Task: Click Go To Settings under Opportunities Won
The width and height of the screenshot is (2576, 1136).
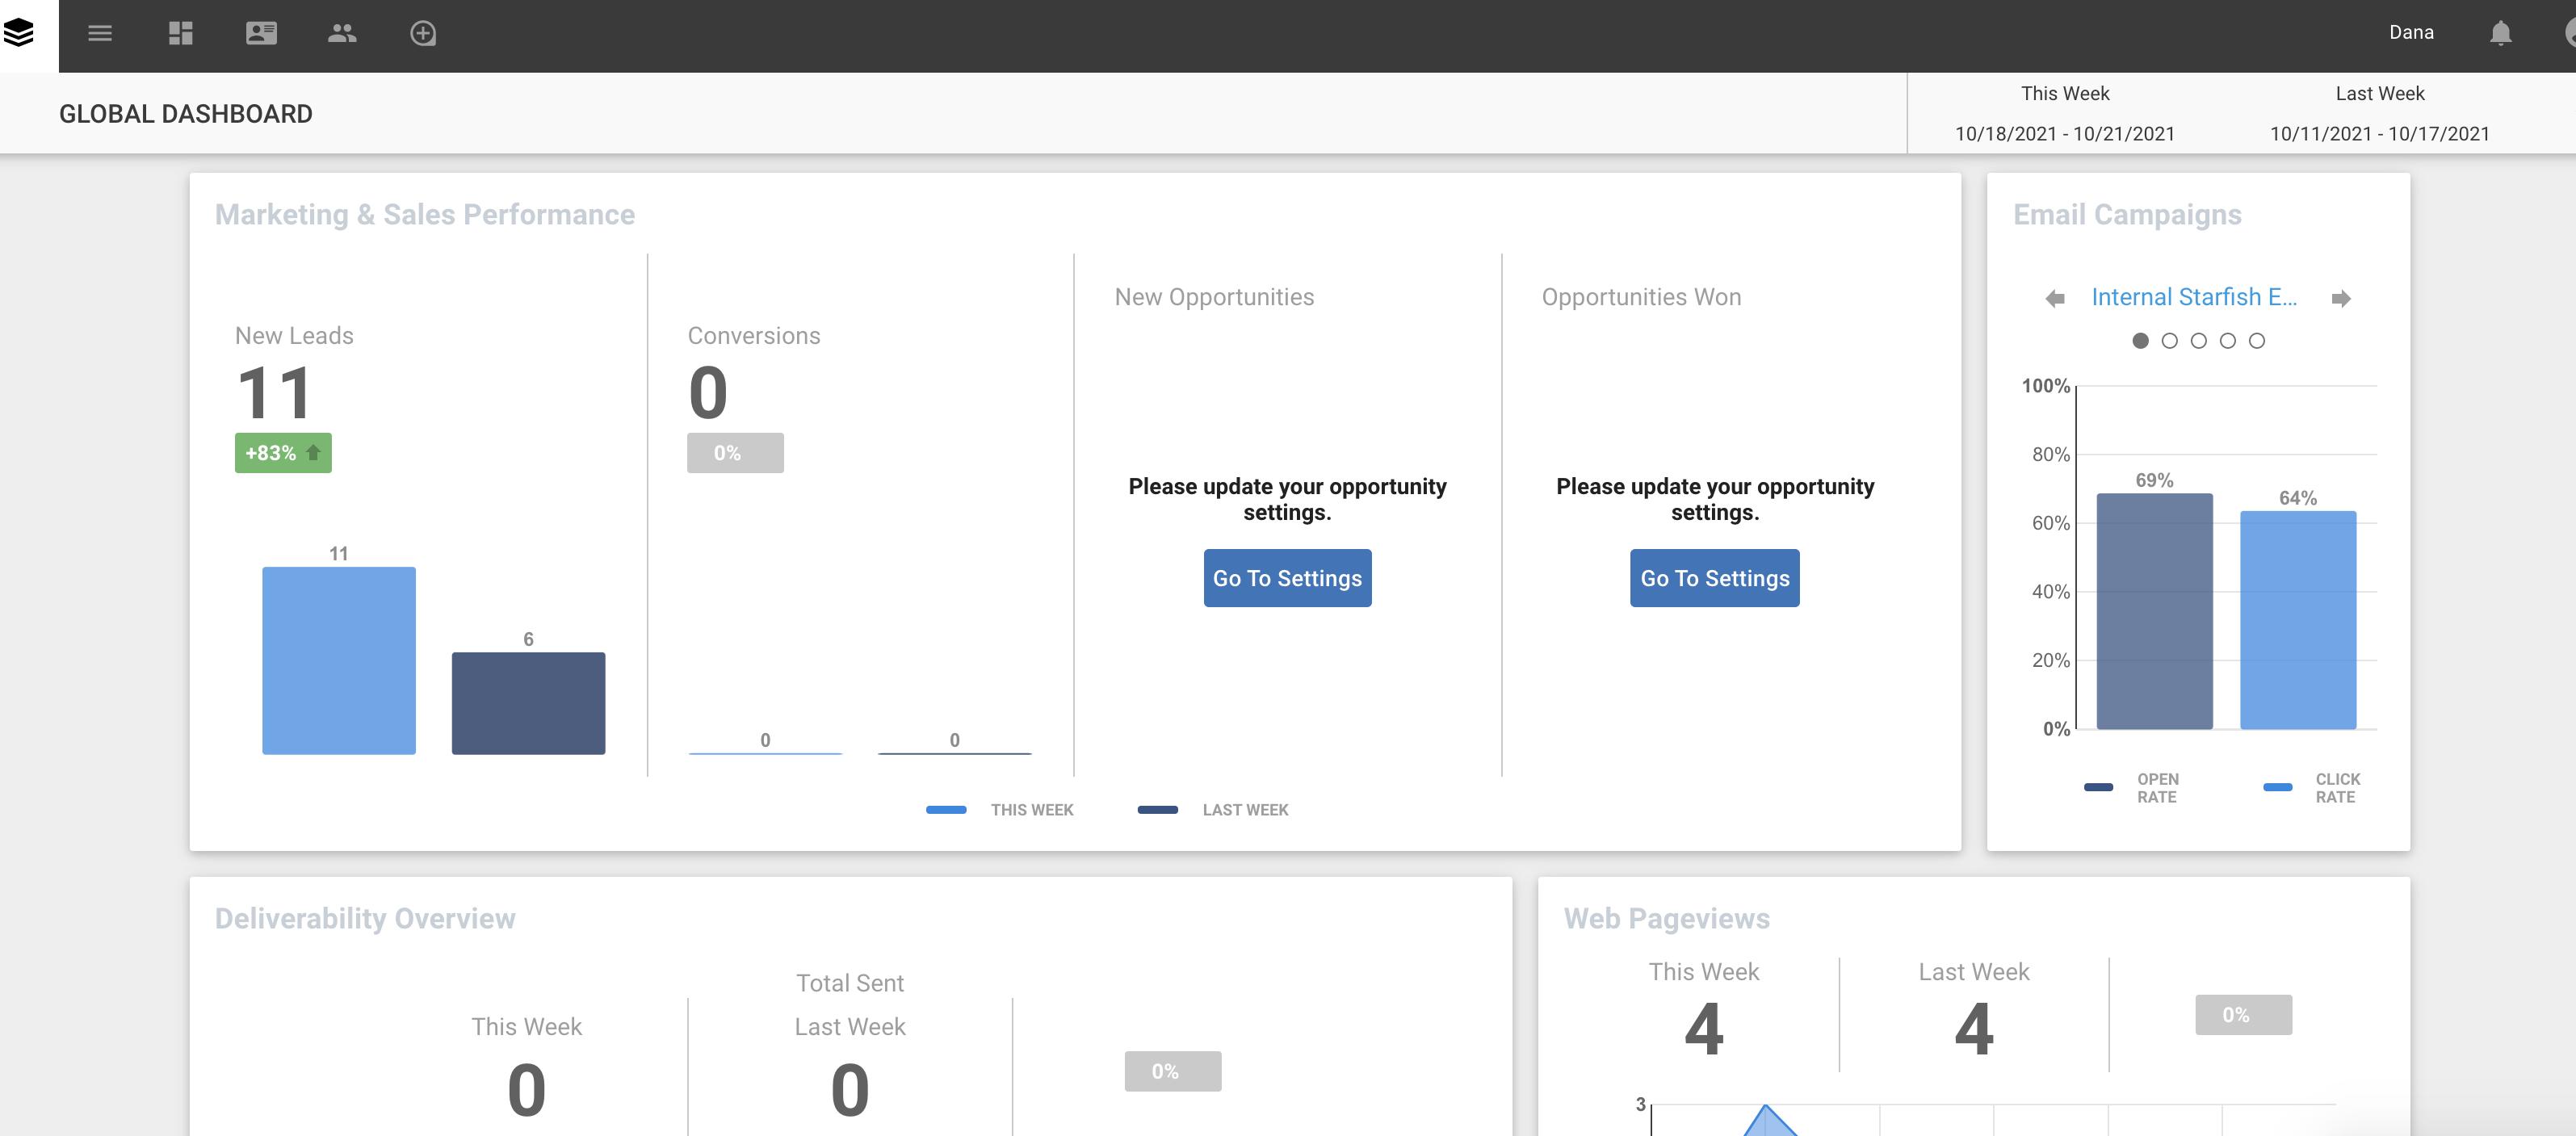Action: point(1714,578)
